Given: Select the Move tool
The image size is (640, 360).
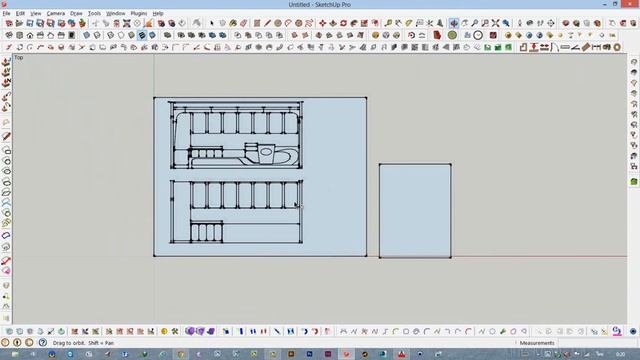Looking at the screenshot, I should 322,23.
